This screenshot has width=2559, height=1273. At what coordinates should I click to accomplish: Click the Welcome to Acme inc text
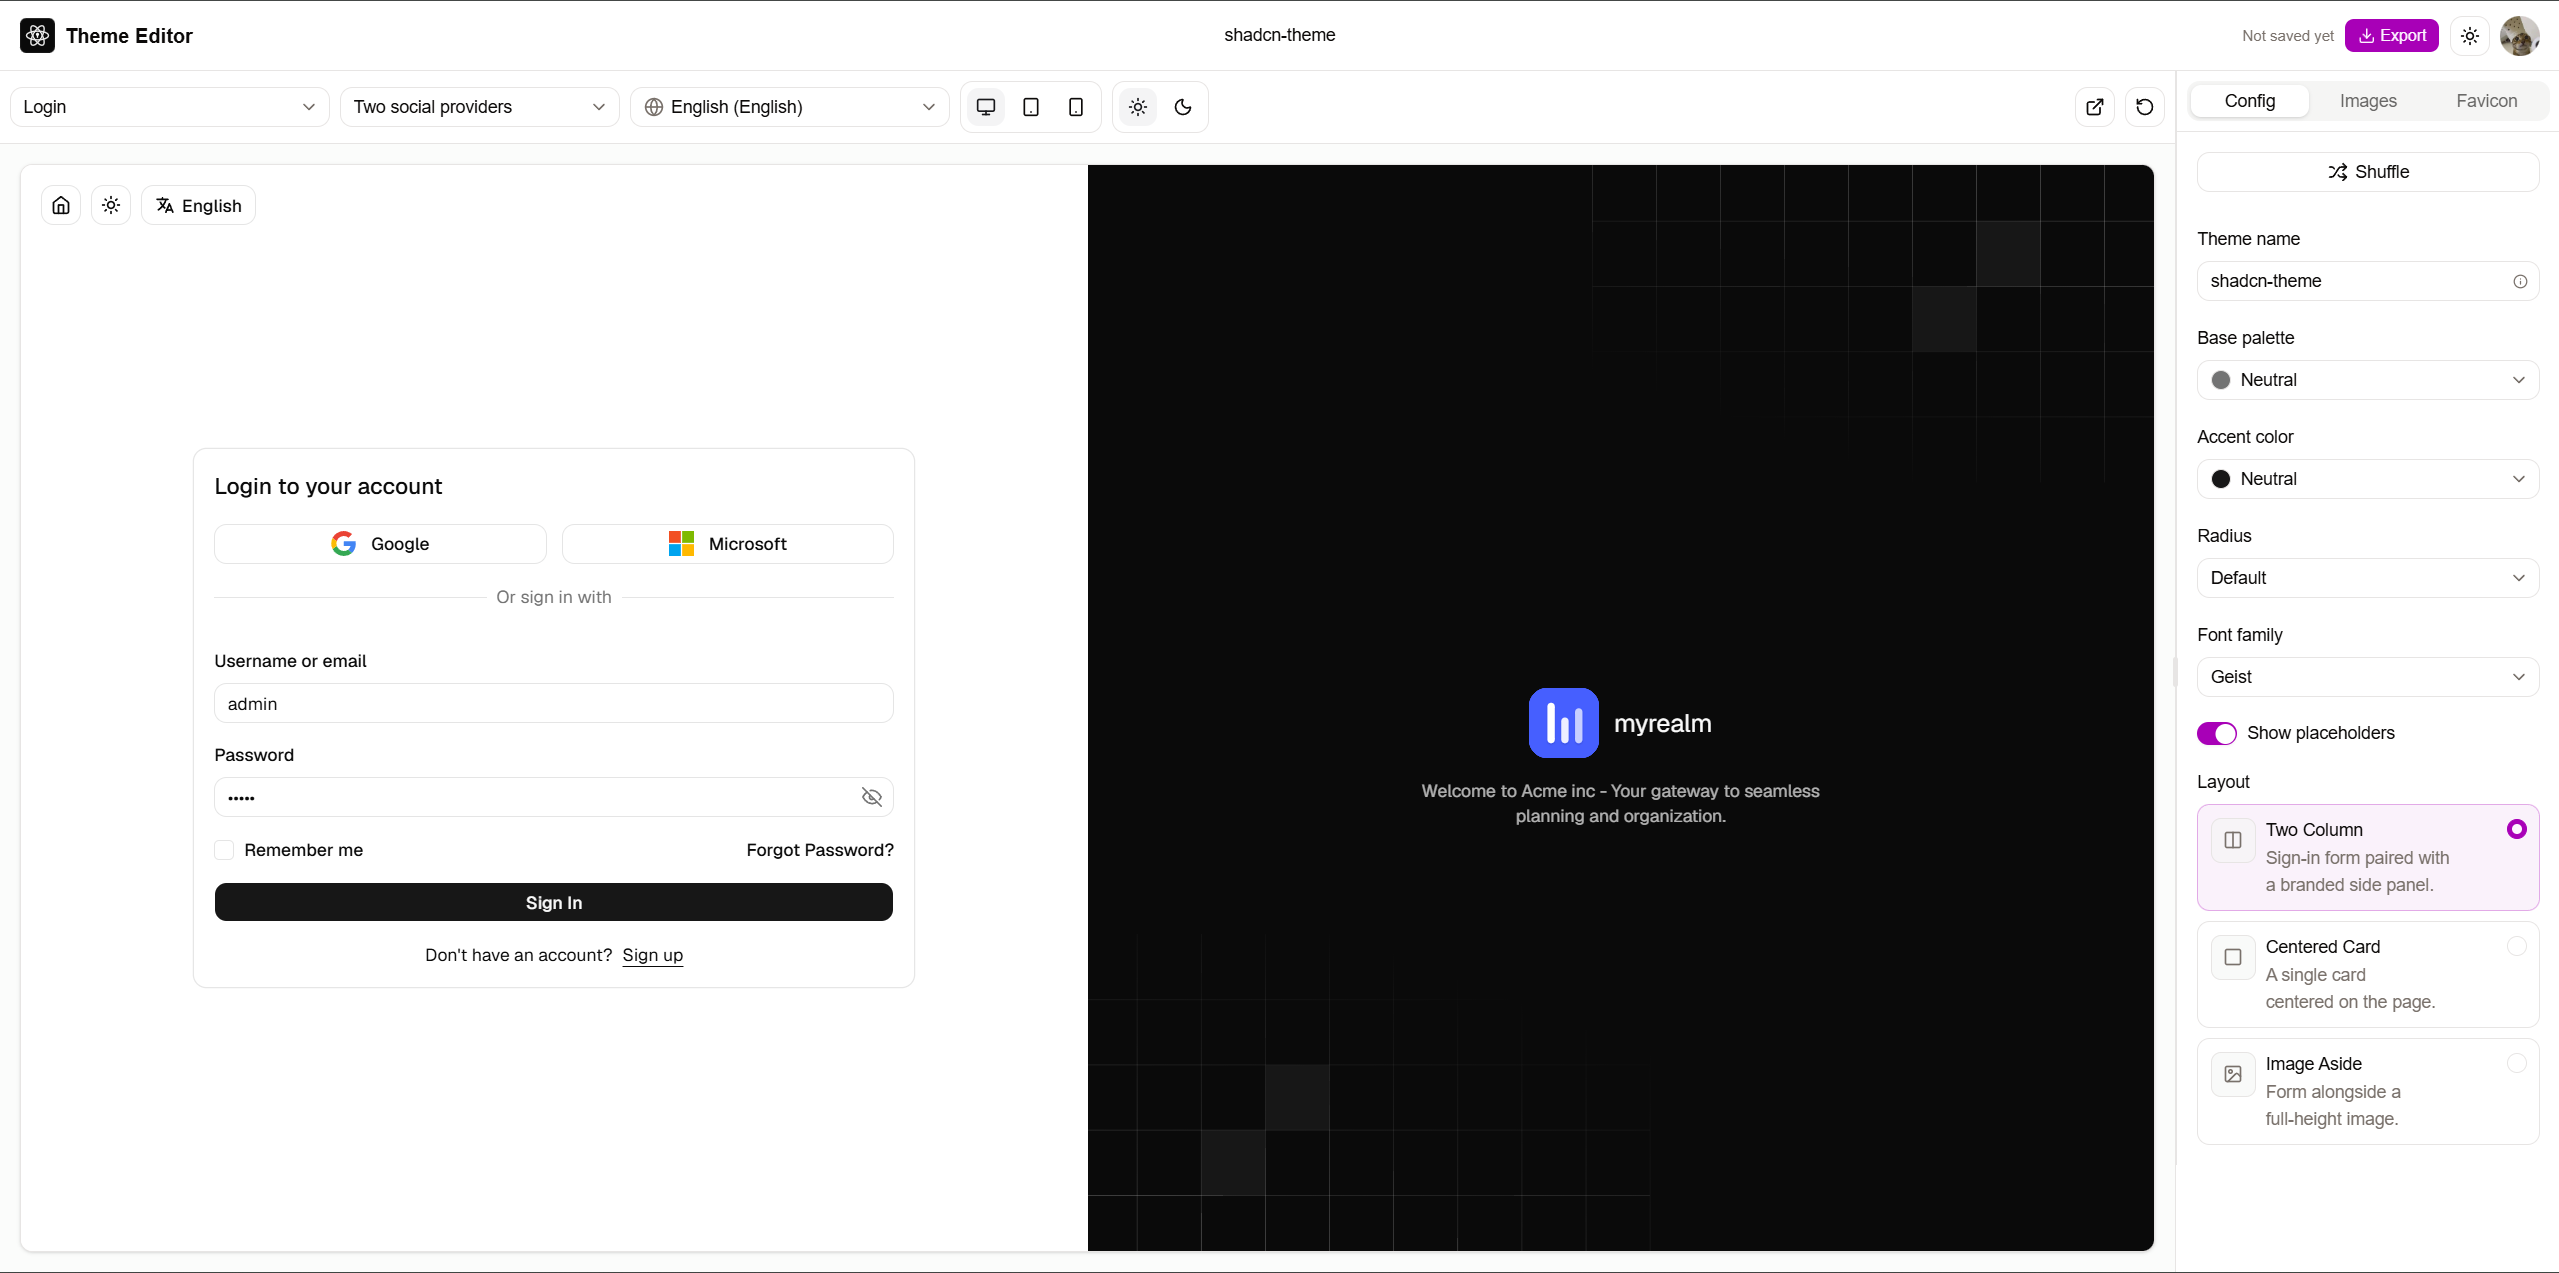(x=1621, y=803)
